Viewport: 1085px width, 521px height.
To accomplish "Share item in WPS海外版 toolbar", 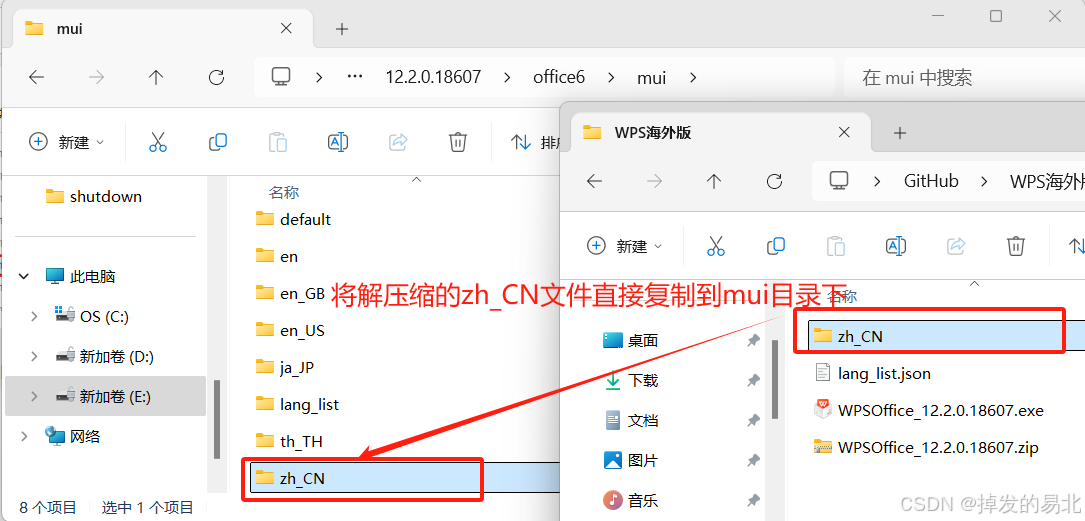I will [x=956, y=246].
